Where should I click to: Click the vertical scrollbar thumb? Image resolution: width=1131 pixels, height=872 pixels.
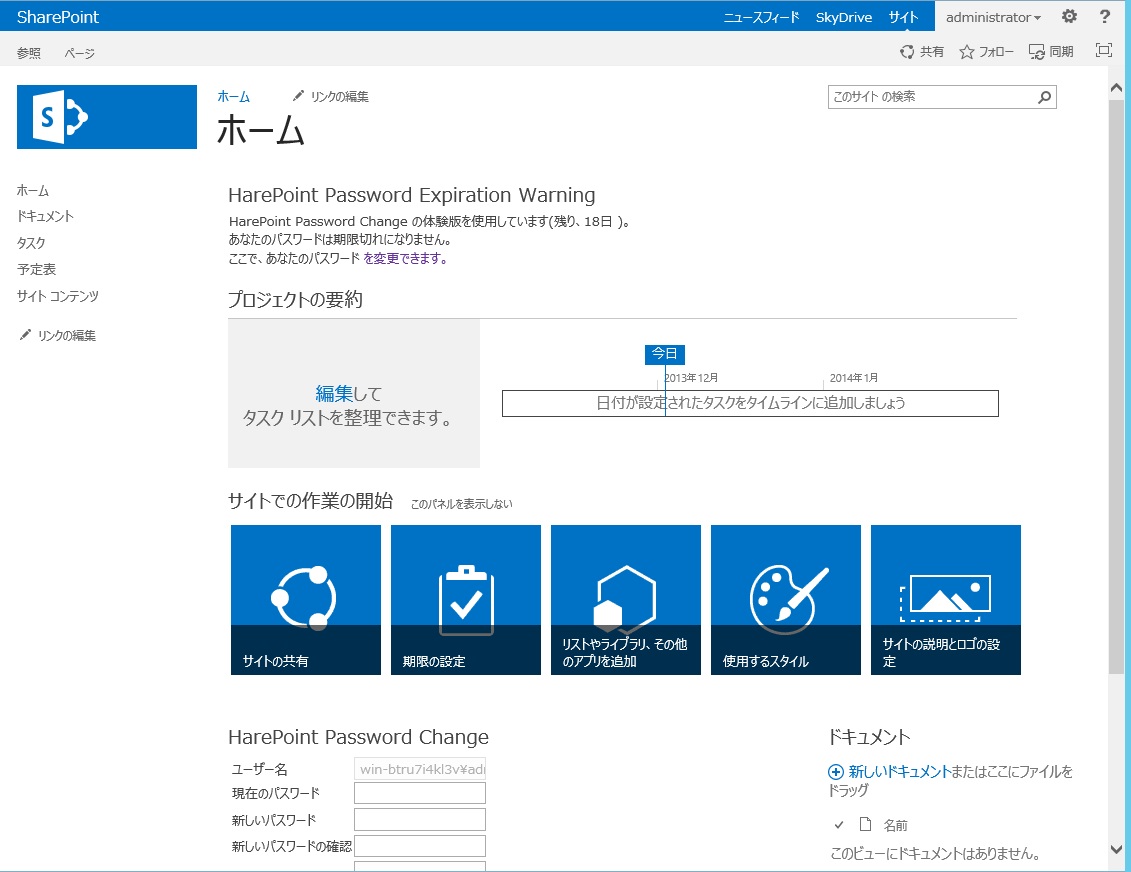click(1117, 386)
